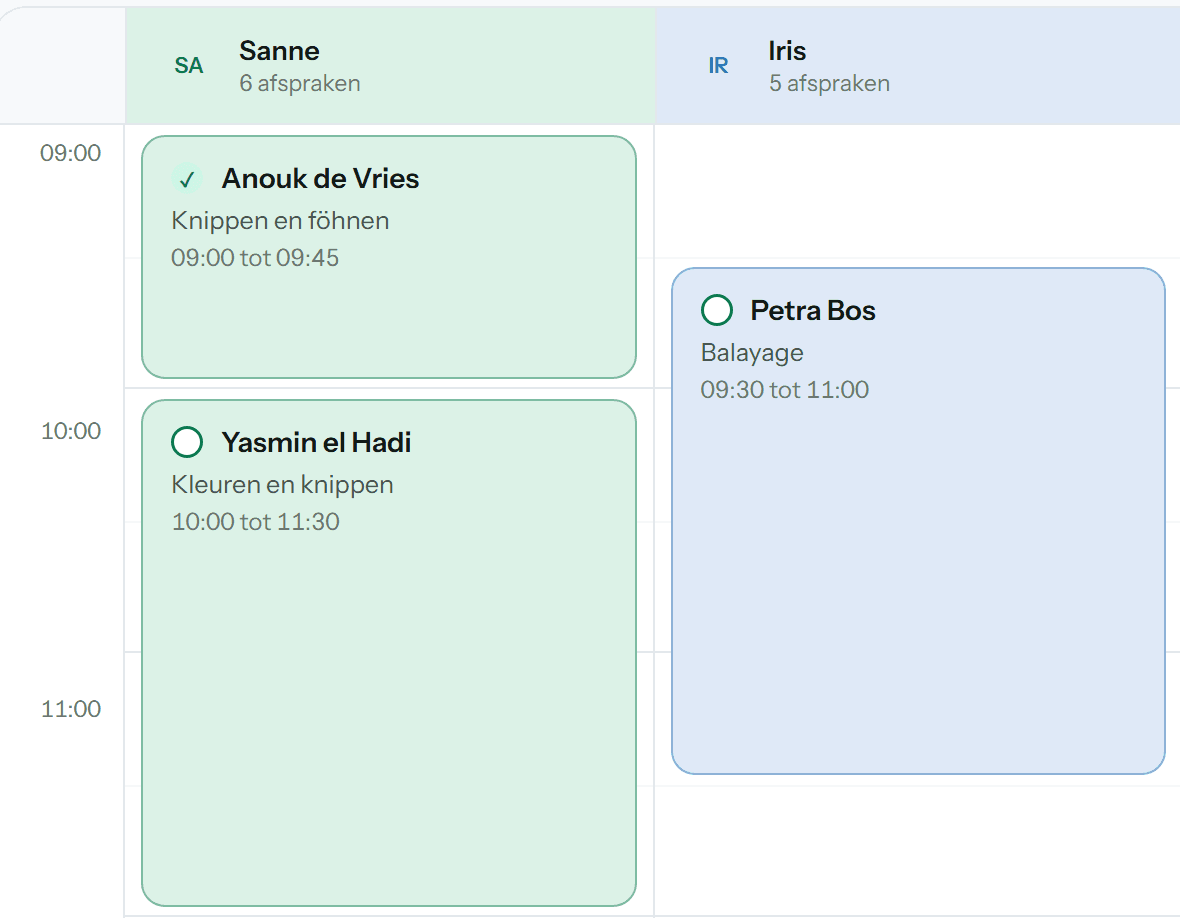Click "Kleuren en knippen" service text
This screenshot has height=918, width=1180.
[x=282, y=485]
